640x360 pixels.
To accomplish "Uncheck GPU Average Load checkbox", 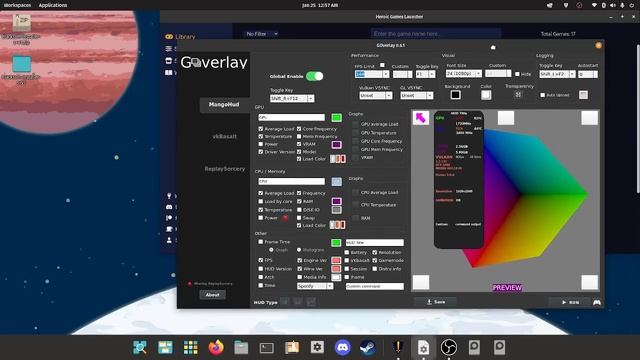I will pos(261,129).
